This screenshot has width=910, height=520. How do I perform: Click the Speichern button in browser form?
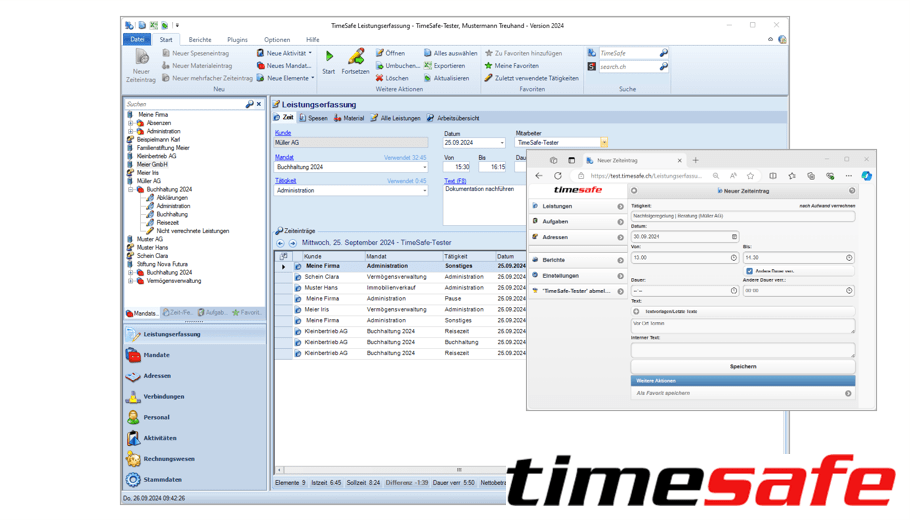pyautogui.click(x=743, y=367)
